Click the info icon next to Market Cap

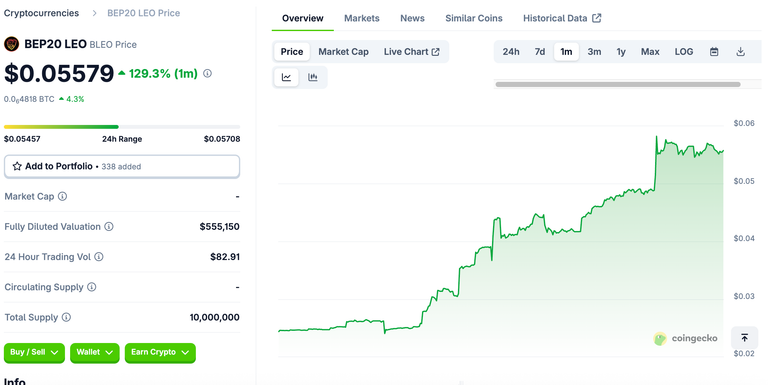[63, 196]
